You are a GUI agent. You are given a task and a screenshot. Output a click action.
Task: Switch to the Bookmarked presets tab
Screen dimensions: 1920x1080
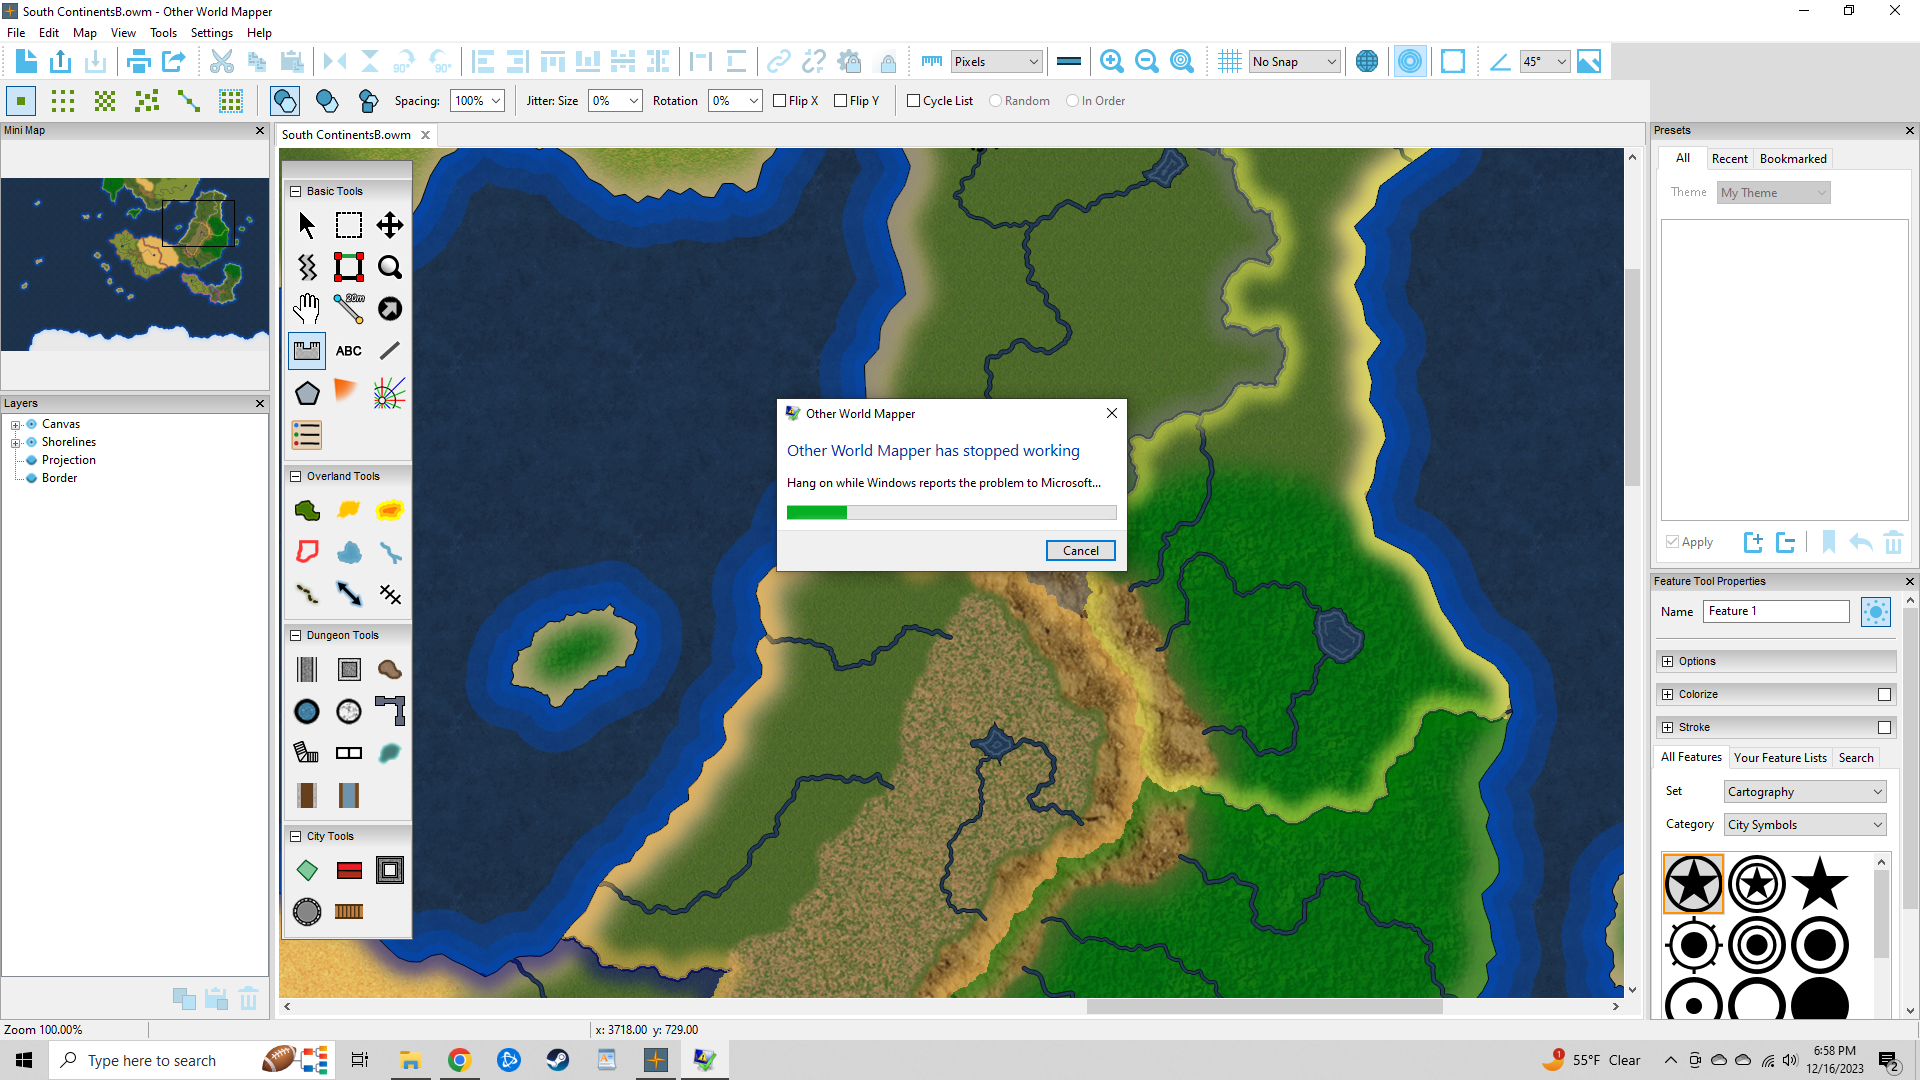point(1793,159)
